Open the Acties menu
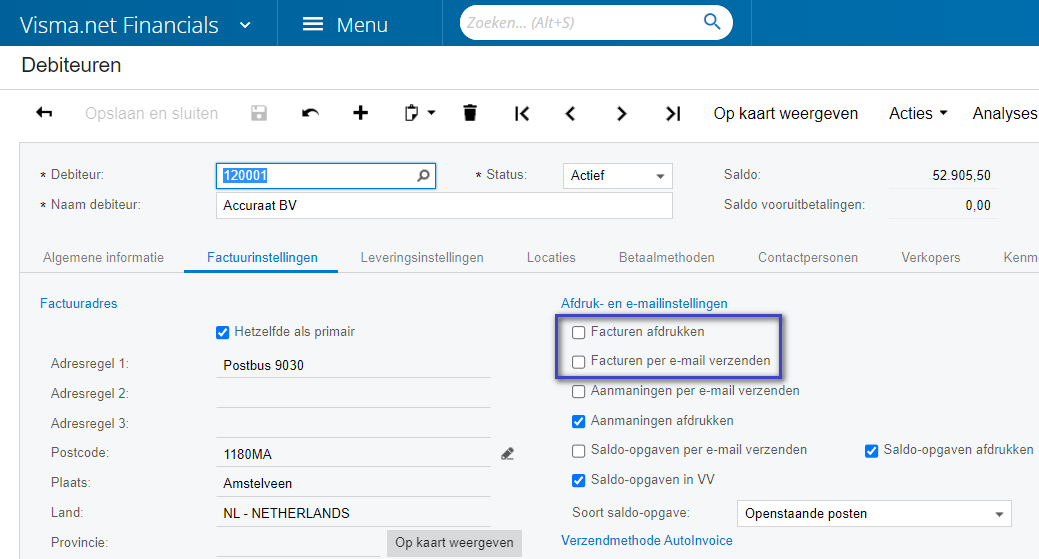 [918, 113]
